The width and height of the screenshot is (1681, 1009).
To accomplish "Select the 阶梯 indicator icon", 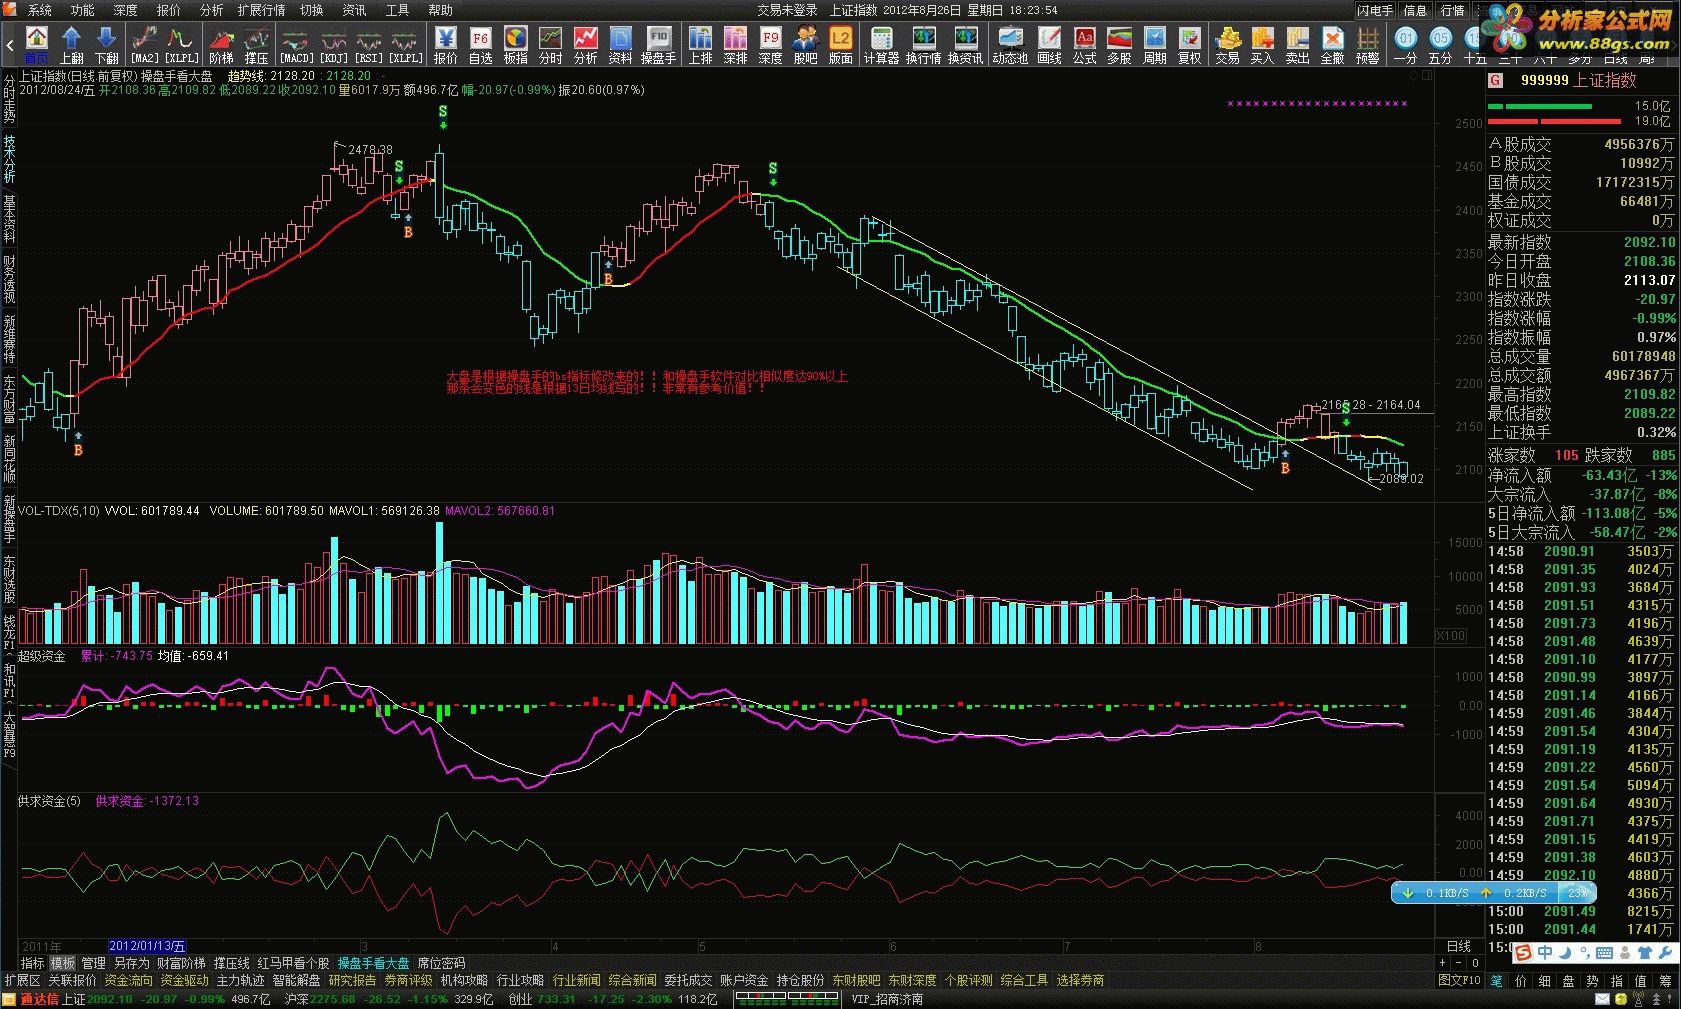I will click(221, 45).
